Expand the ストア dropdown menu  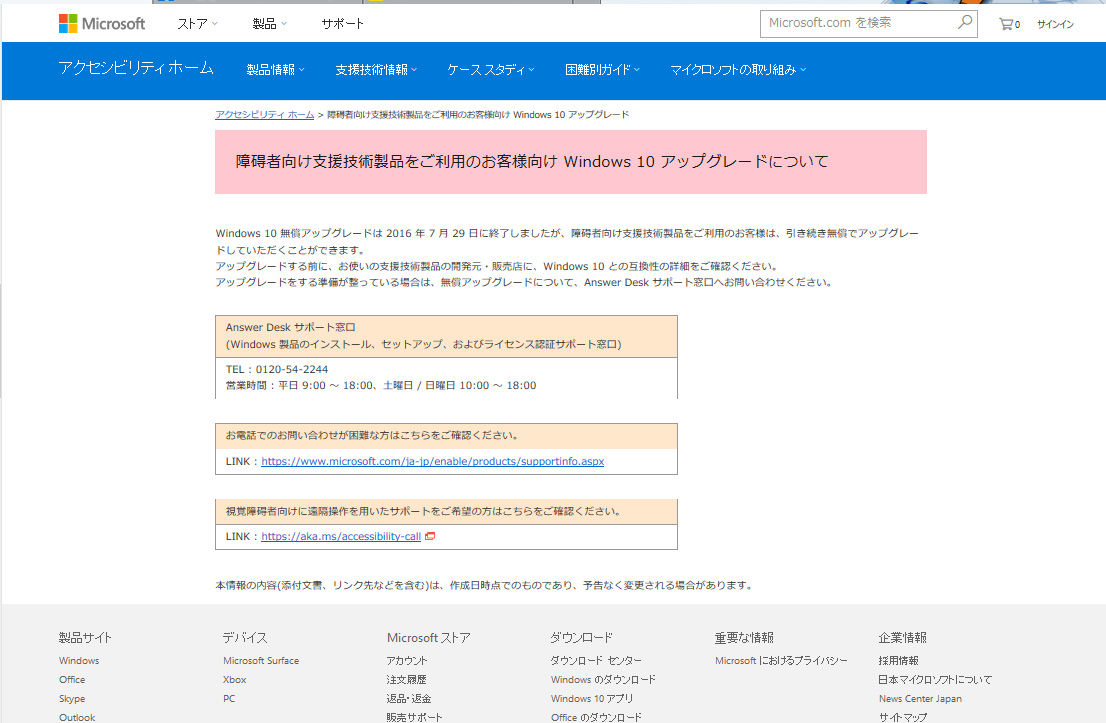pyautogui.click(x=197, y=24)
